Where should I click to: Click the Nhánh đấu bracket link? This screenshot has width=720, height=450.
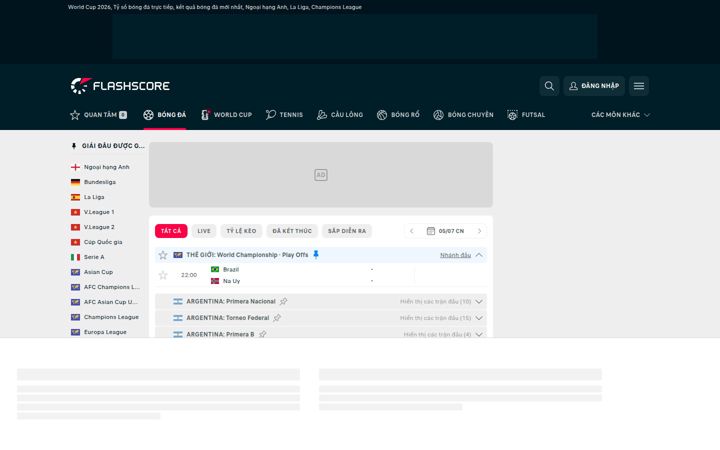pyautogui.click(x=455, y=255)
